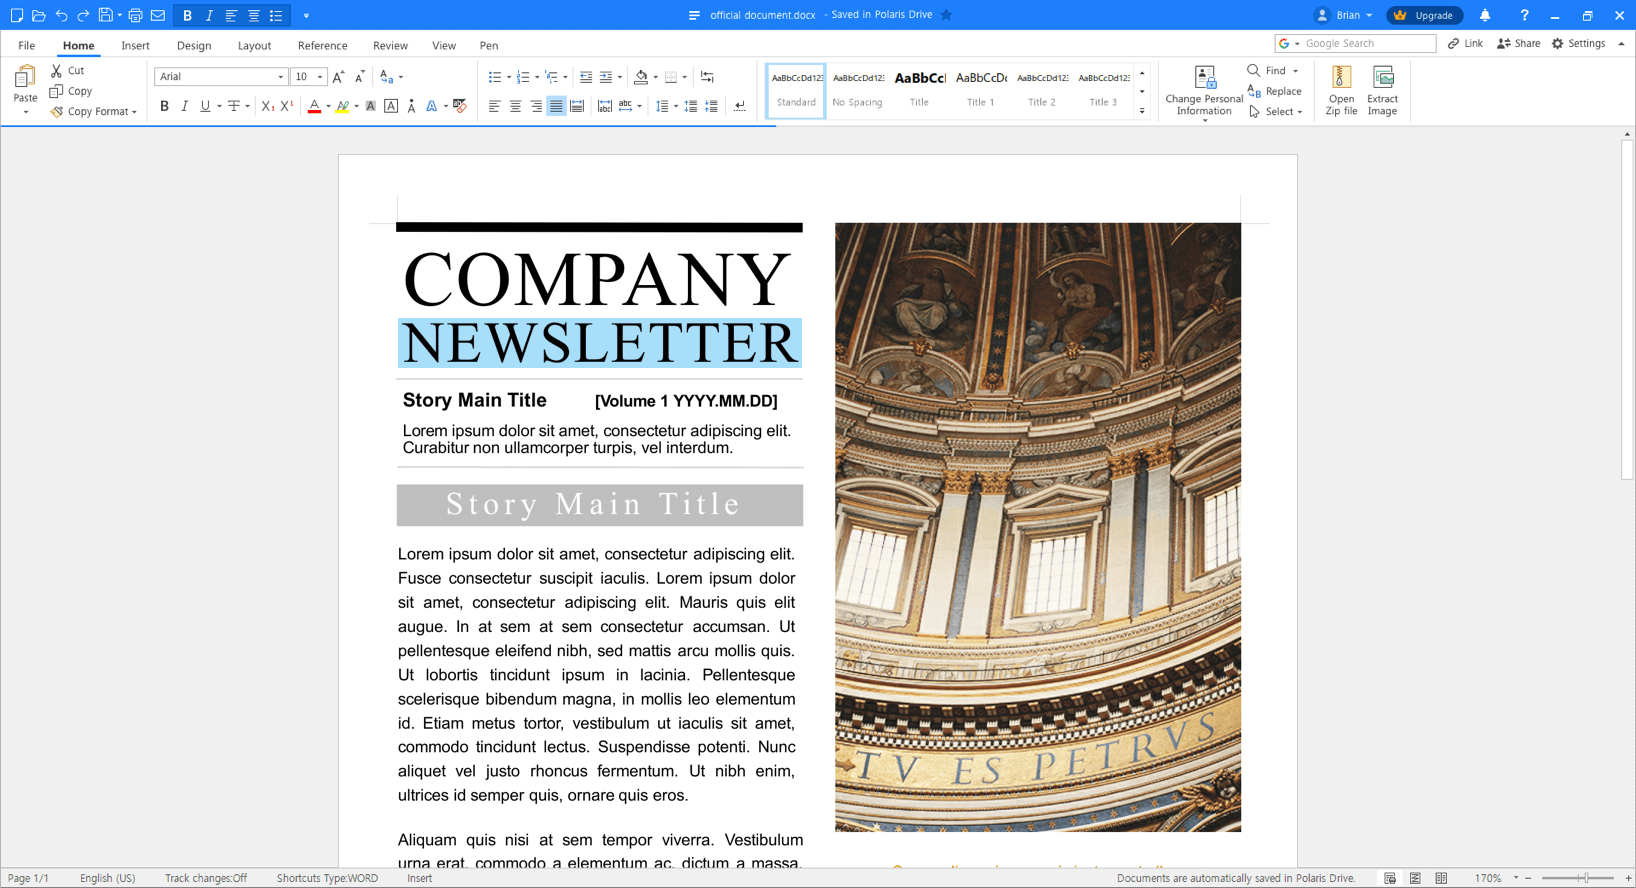The width and height of the screenshot is (1636, 888).
Task: Click the email send icon in title bar
Action: (x=158, y=15)
